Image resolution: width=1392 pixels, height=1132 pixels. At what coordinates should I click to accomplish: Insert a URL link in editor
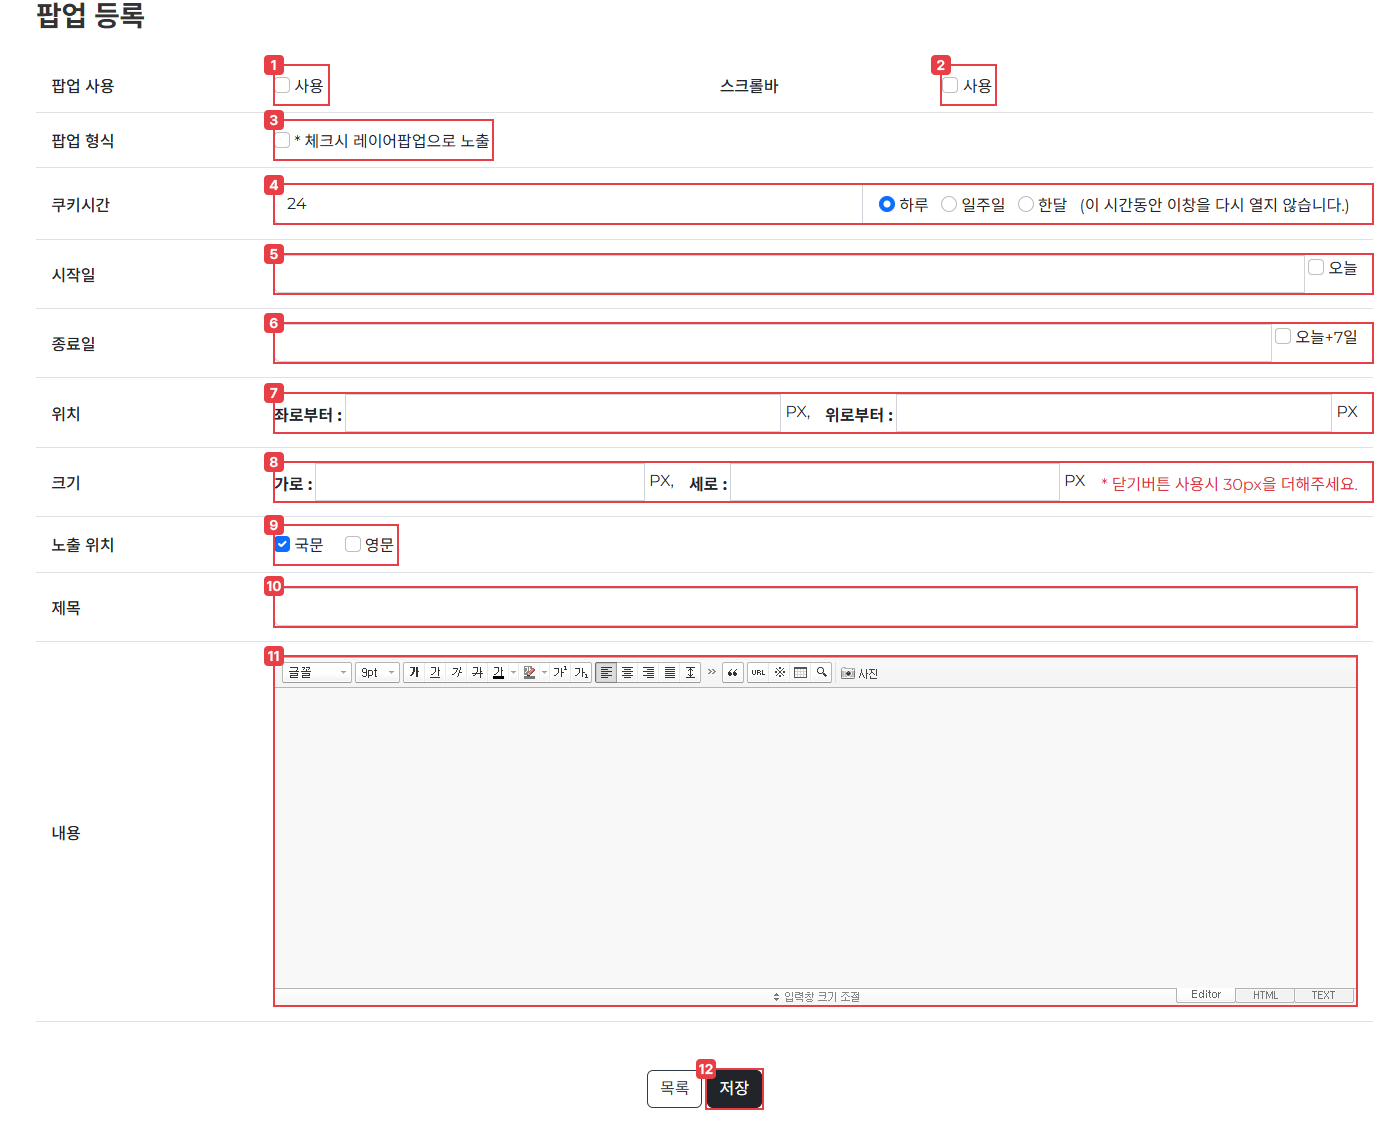(x=758, y=673)
